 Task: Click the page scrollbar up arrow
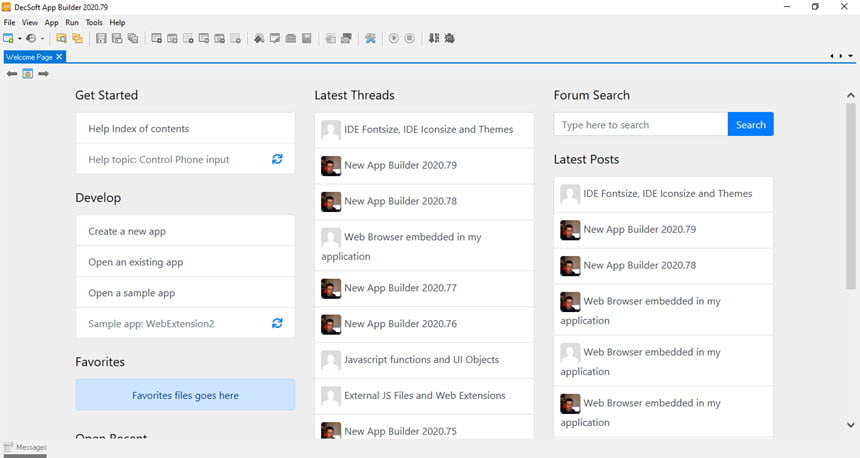[x=850, y=95]
